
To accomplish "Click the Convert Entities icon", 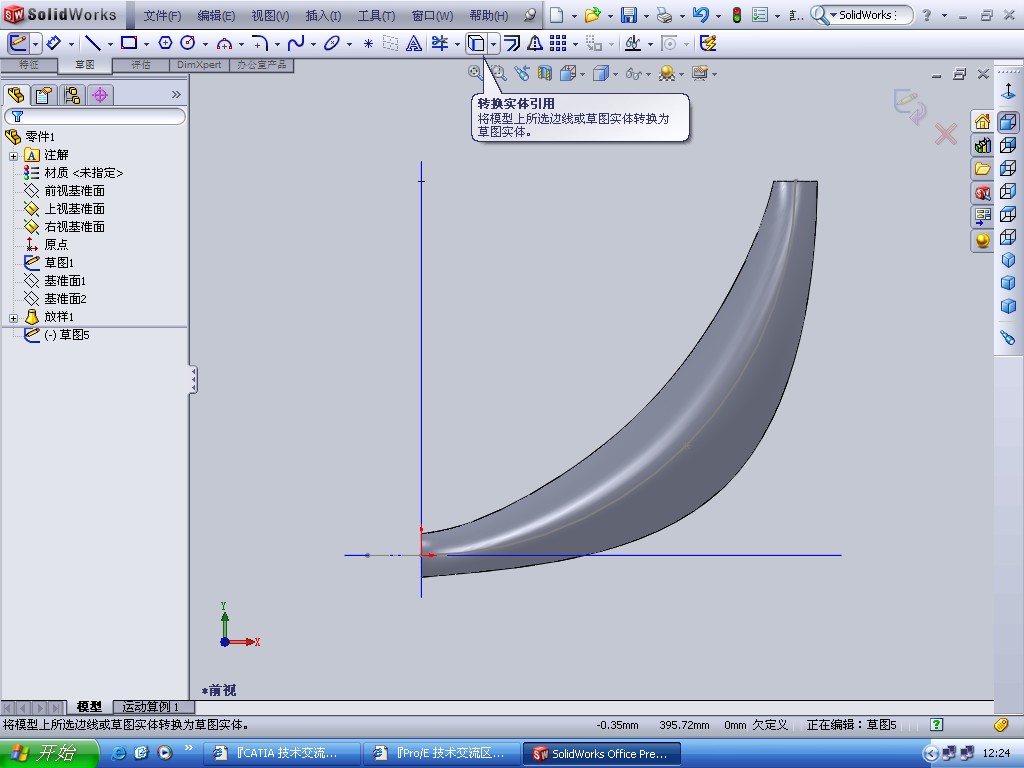I will pyautogui.click(x=477, y=44).
